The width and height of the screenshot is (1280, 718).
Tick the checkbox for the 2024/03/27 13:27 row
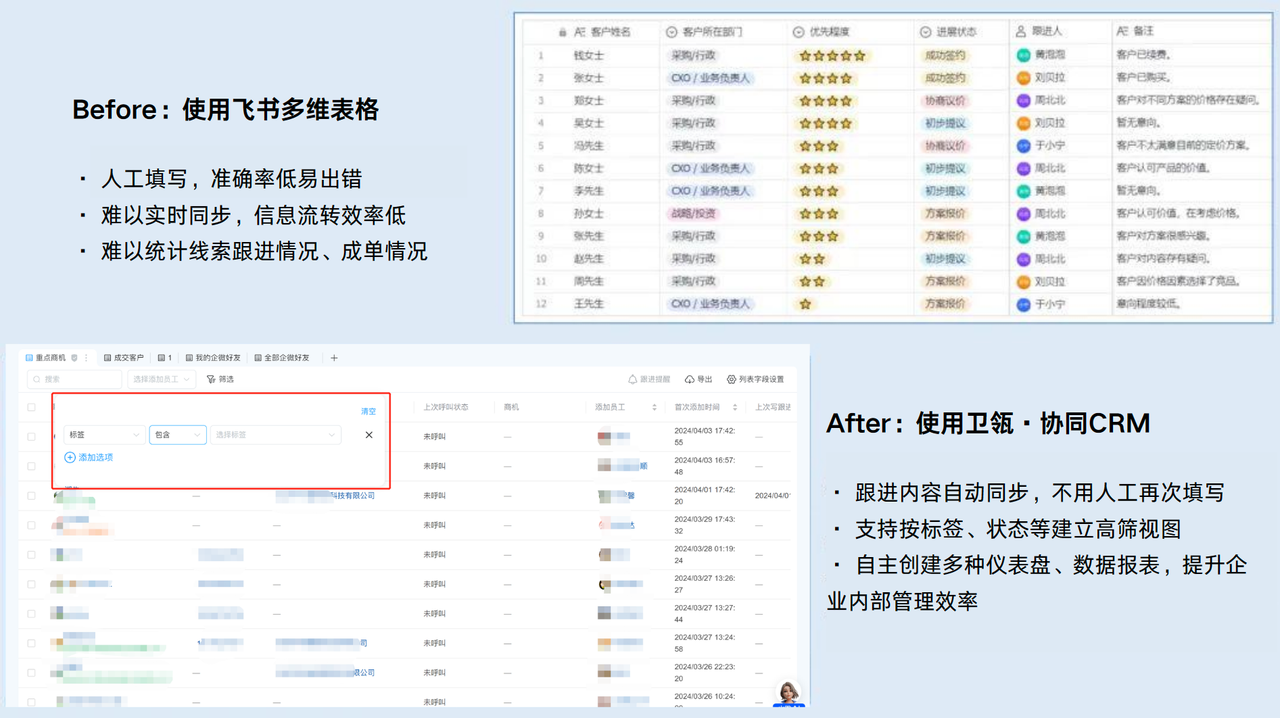(32, 613)
